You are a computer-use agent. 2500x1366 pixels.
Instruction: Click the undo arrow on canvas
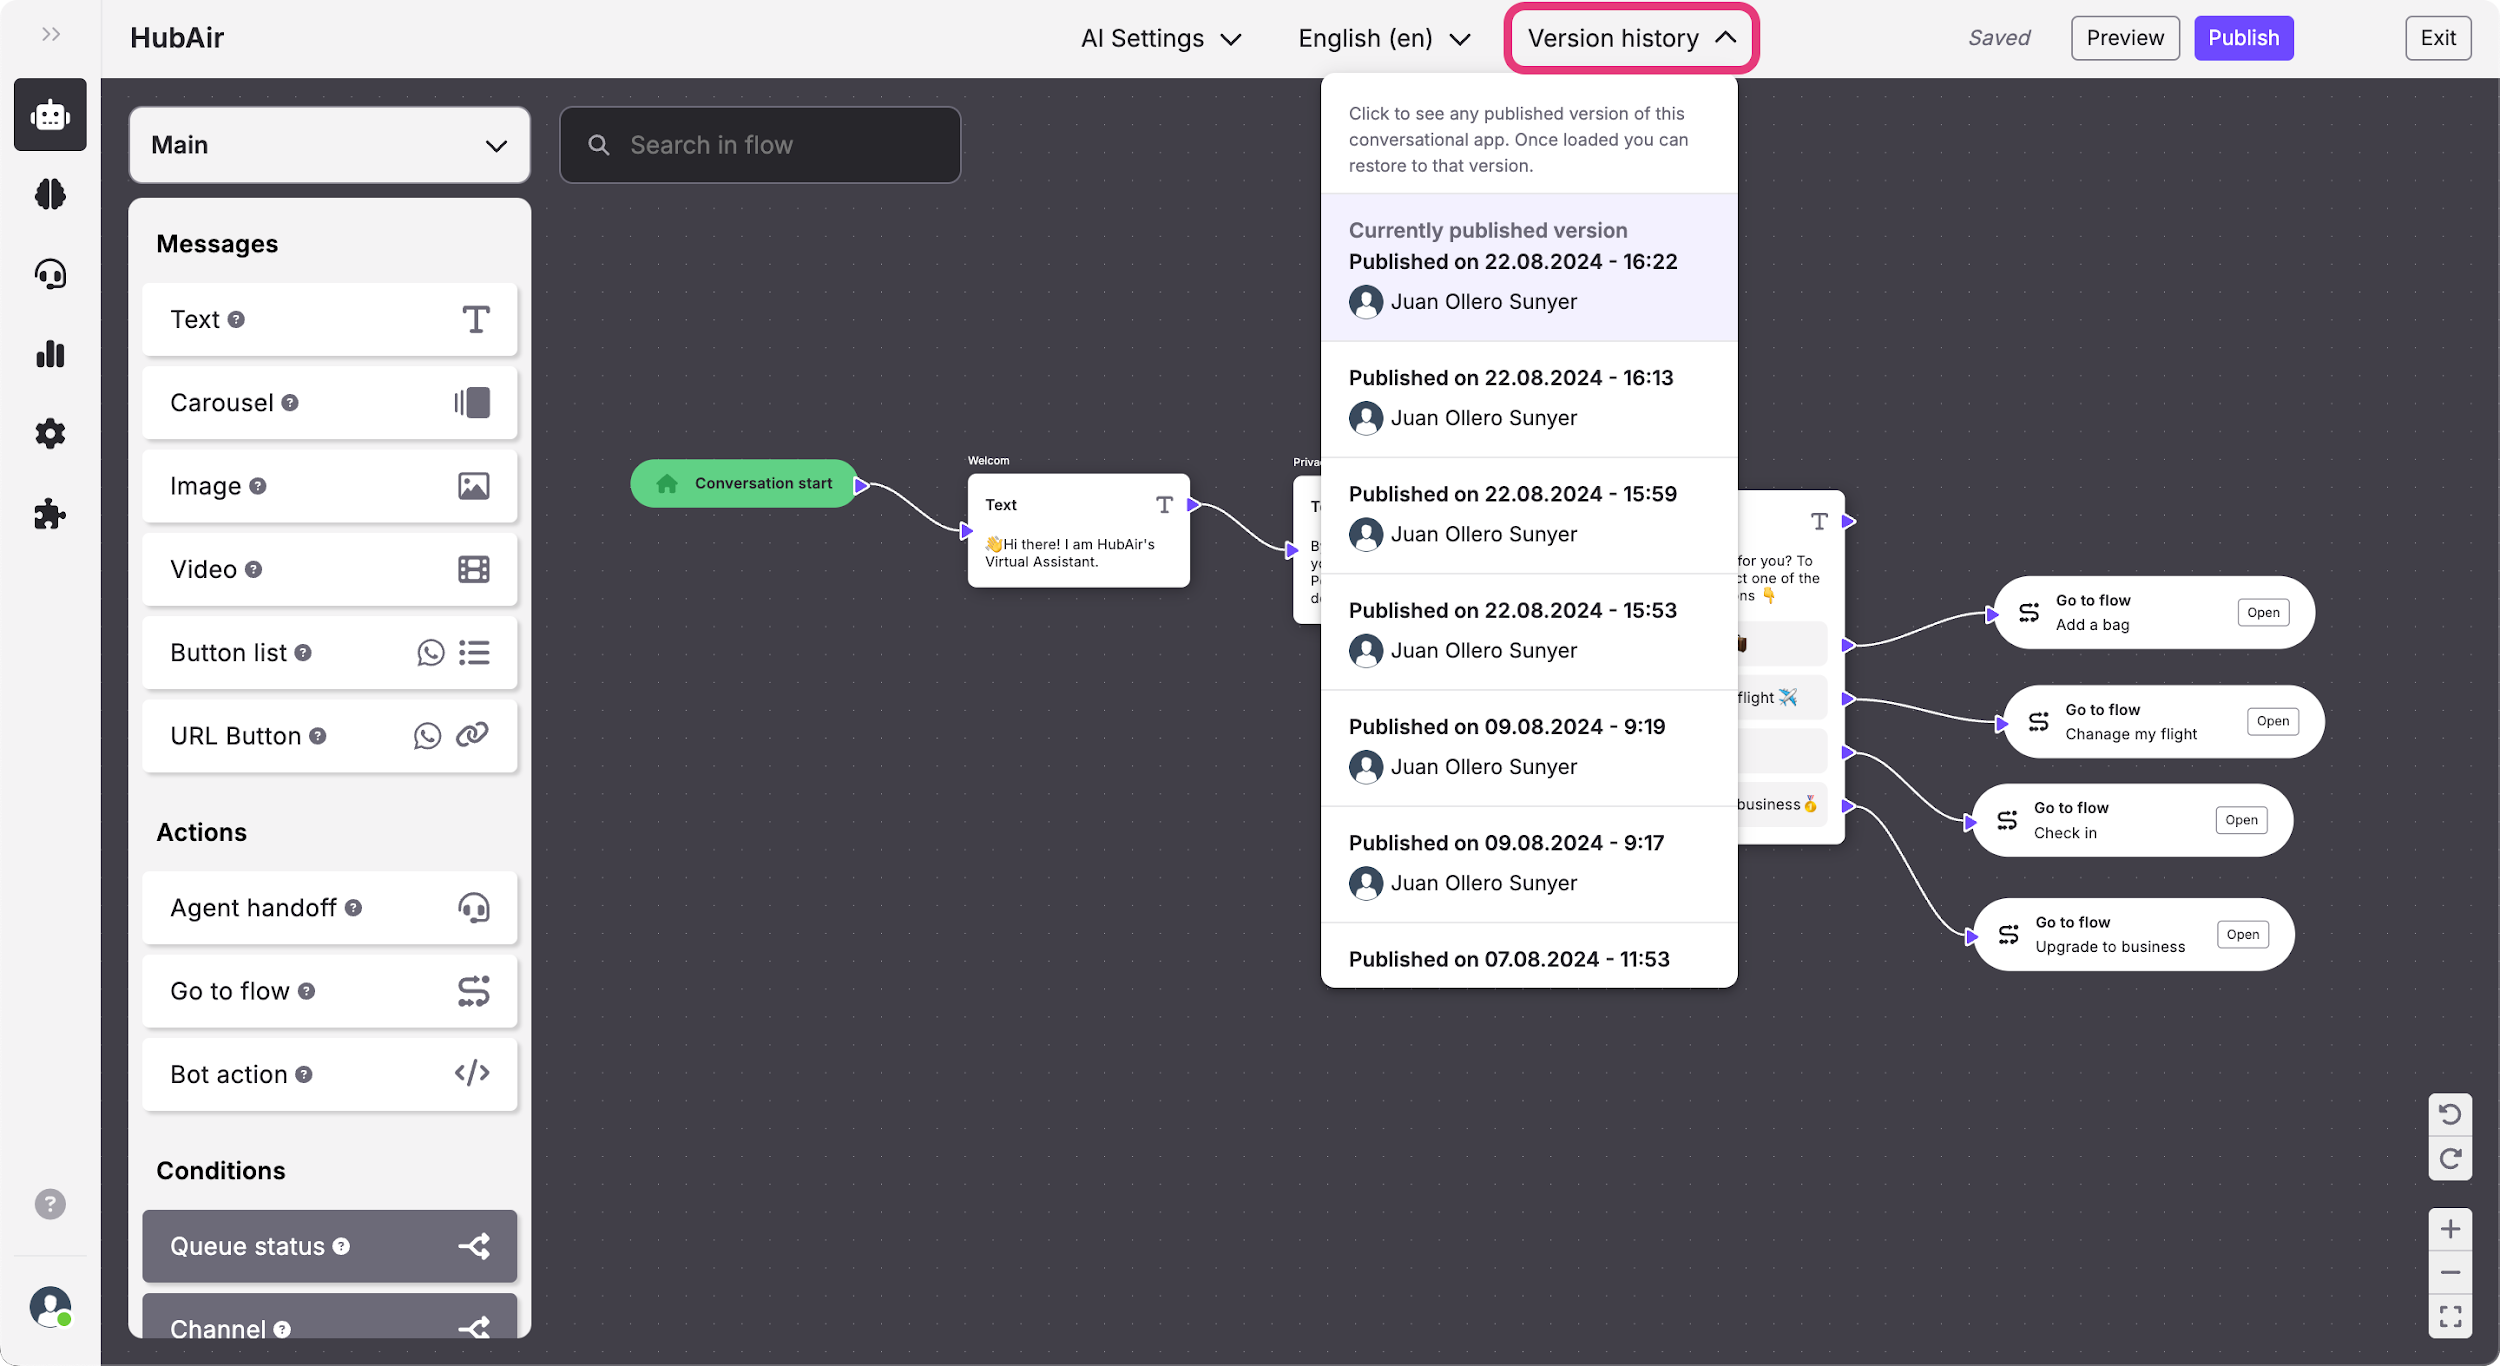coord(2450,1114)
